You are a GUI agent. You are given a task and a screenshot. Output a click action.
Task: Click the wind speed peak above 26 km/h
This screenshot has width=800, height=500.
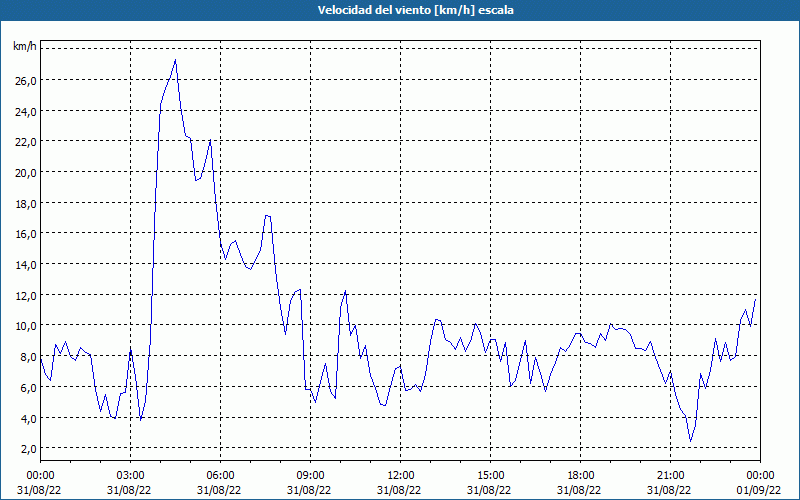coord(175,60)
